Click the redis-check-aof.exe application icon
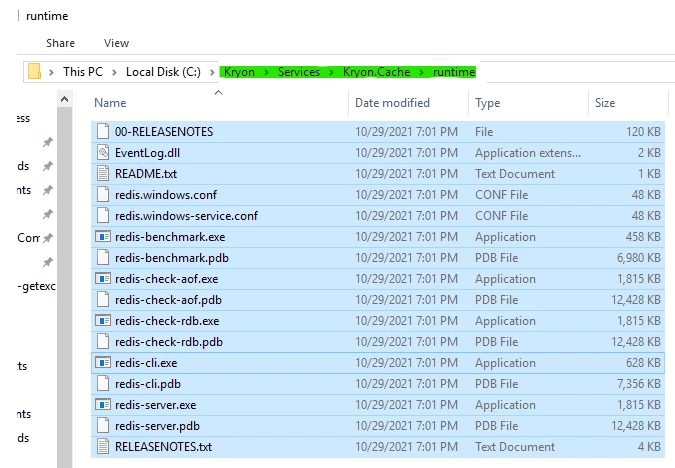Viewport: 675px width, 468px height. (x=103, y=279)
